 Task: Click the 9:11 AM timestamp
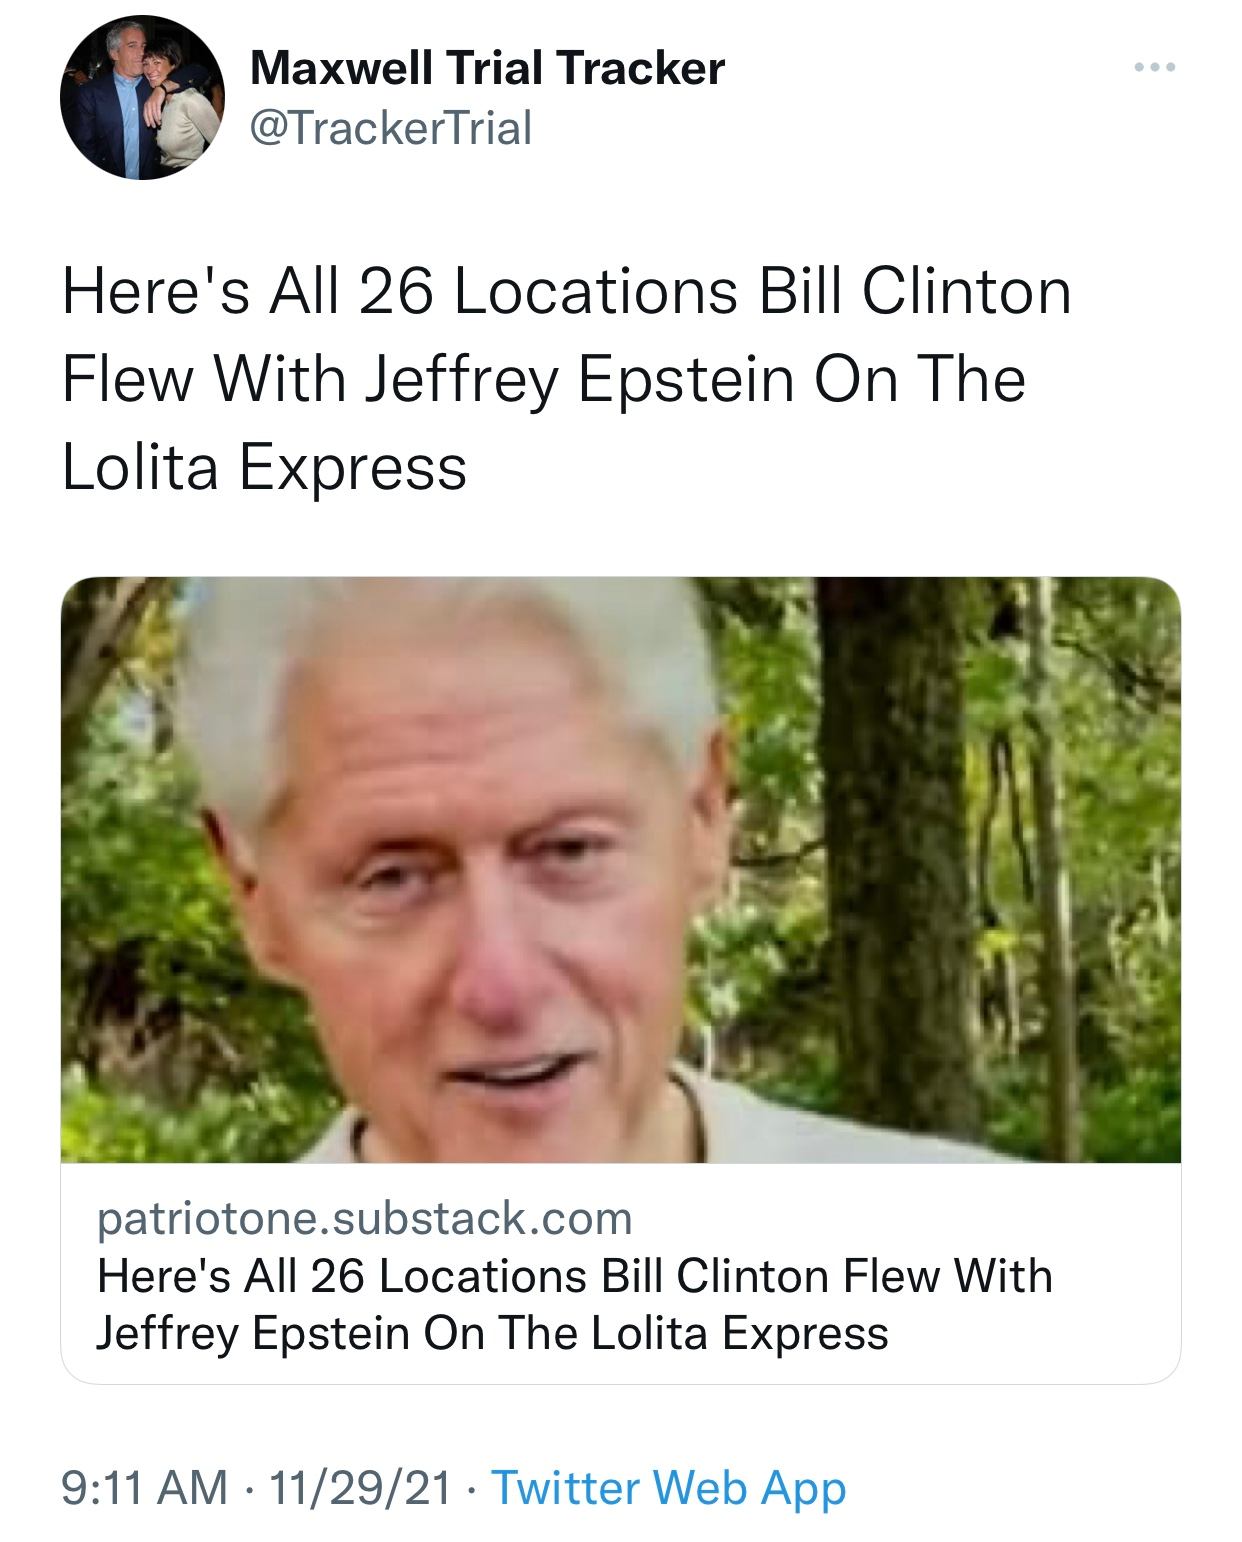(144, 1487)
